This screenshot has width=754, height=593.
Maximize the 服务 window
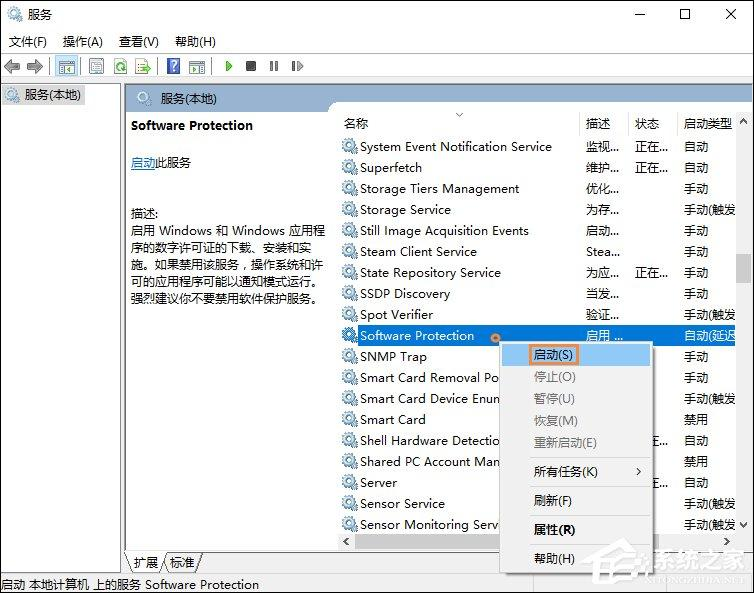(x=685, y=14)
